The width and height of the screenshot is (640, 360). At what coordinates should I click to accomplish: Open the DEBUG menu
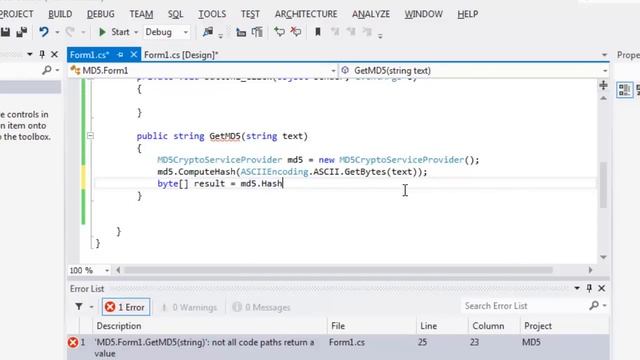[100, 14]
